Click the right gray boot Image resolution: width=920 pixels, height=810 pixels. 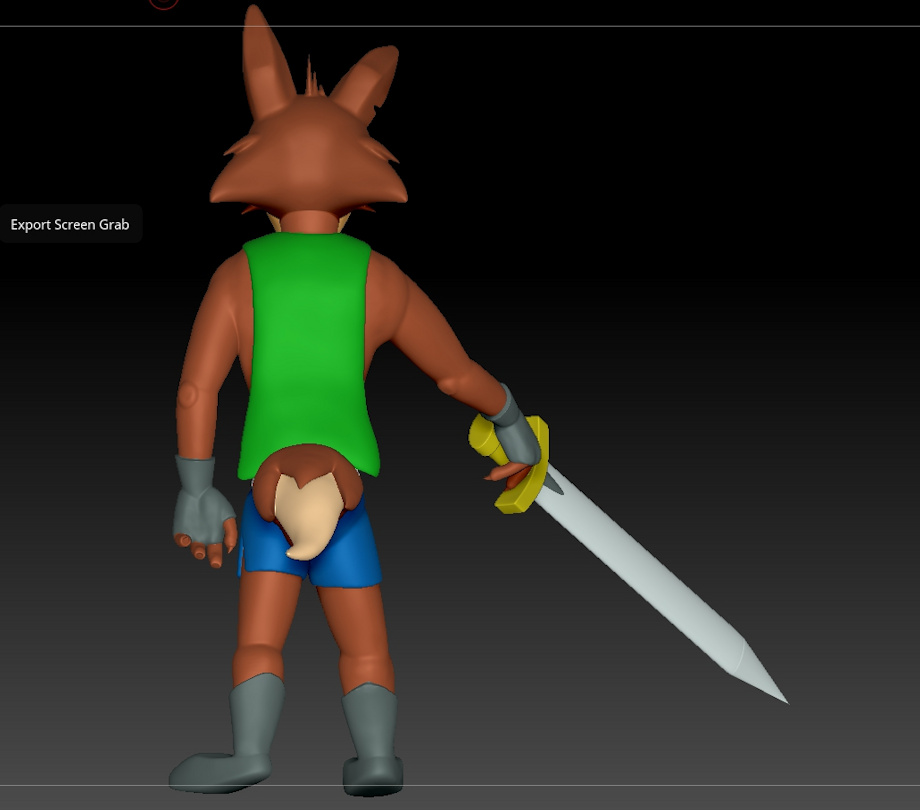(372, 740)
